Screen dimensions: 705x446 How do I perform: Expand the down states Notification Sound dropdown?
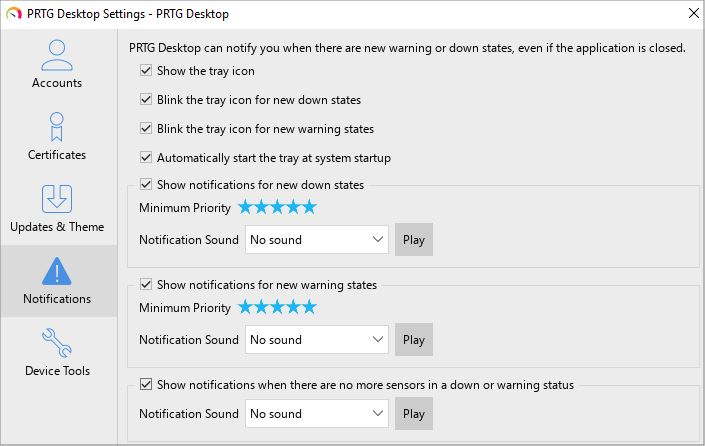tap(317, 240)
